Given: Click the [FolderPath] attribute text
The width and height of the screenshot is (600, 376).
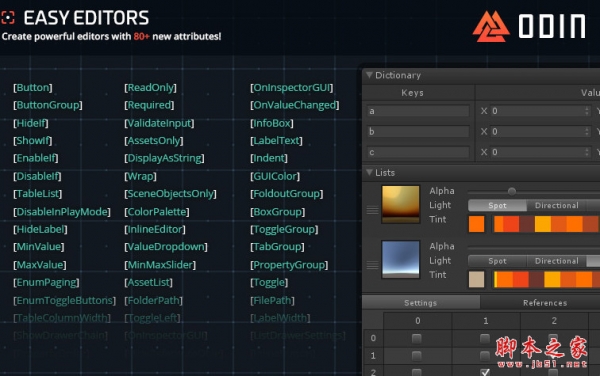Looking at the screenshot, I should (153, 301).
